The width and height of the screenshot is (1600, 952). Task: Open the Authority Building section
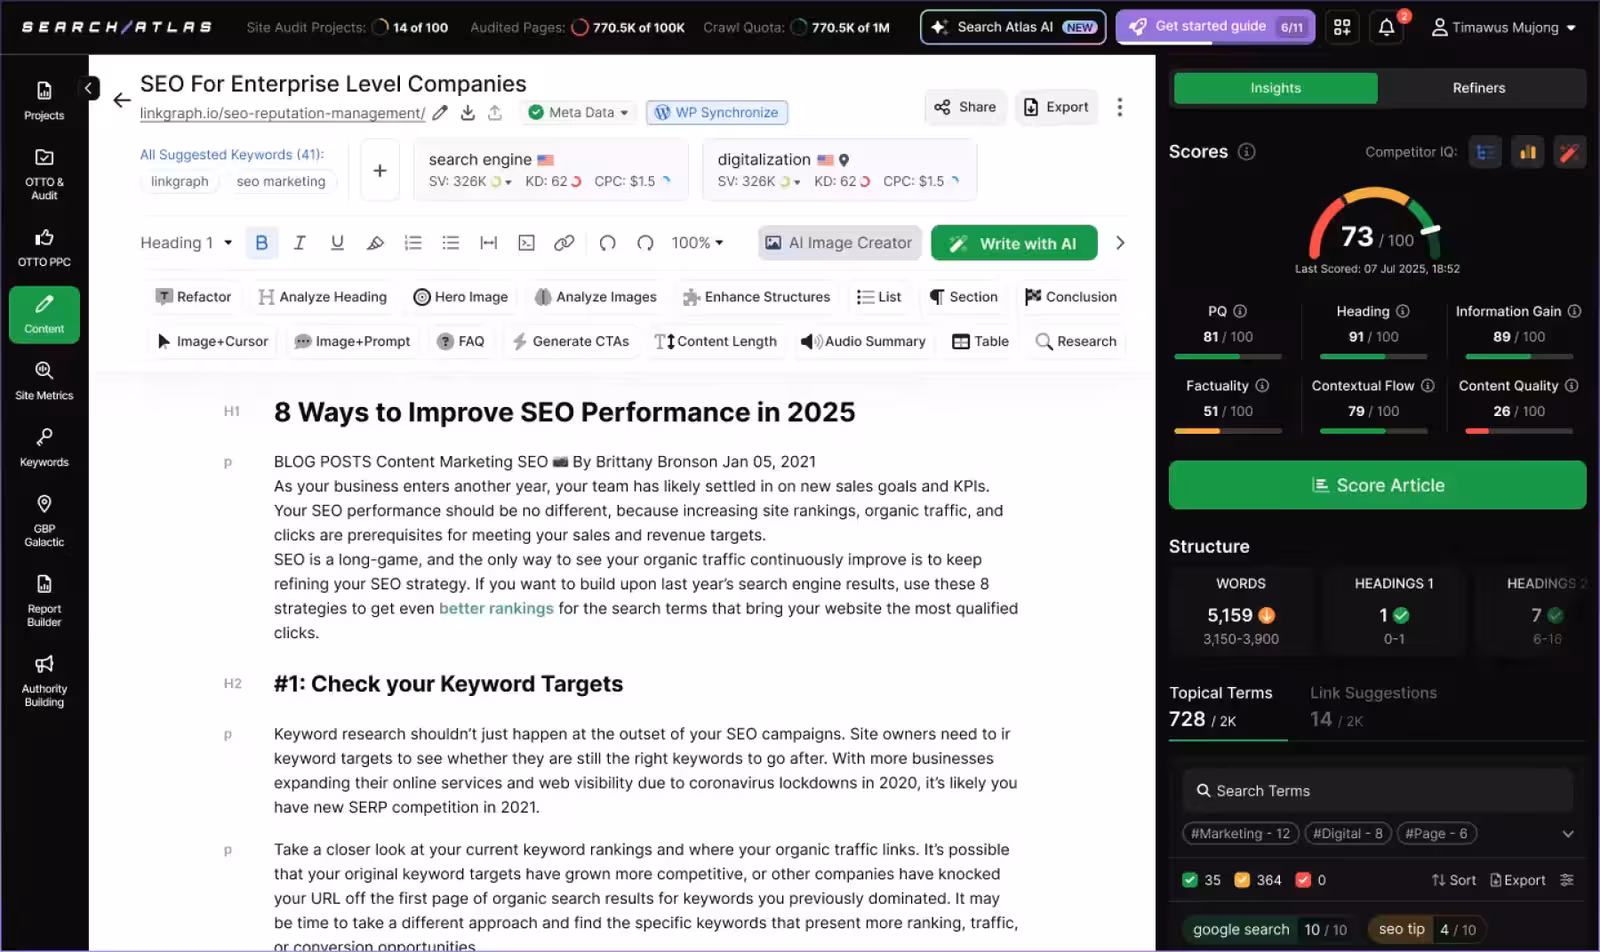click(44, 678)
